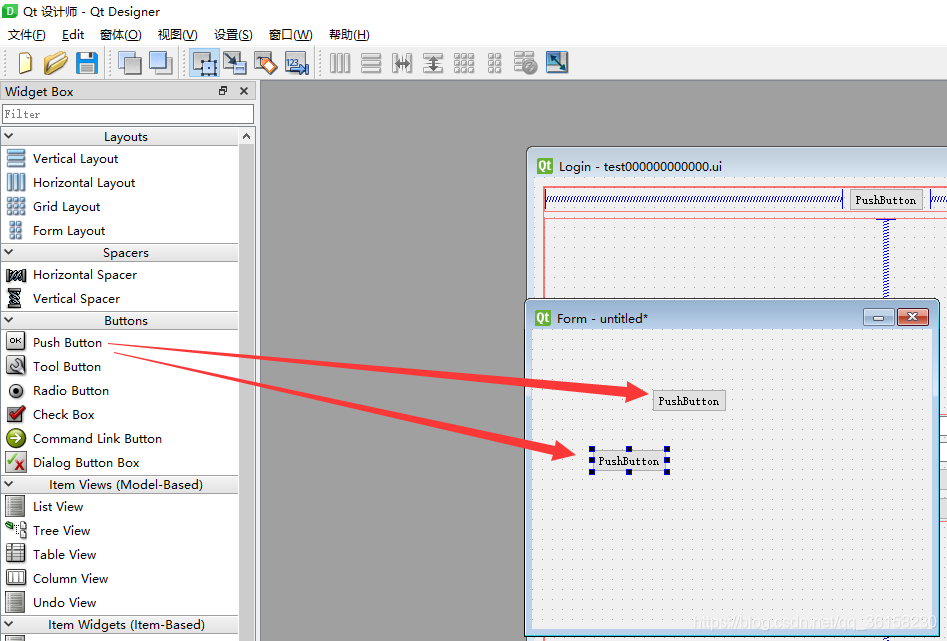Focus the Widget Box Filter field
The image size is (947, 641).
point(127,114)
